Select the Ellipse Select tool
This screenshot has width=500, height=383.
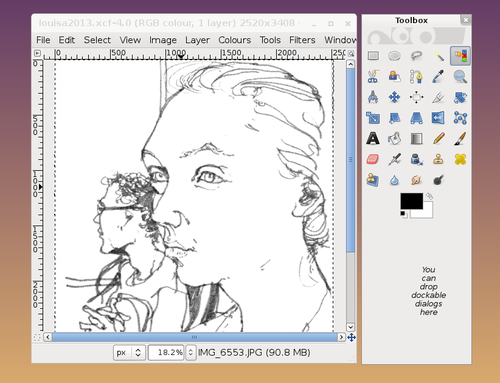coord(394,56)
